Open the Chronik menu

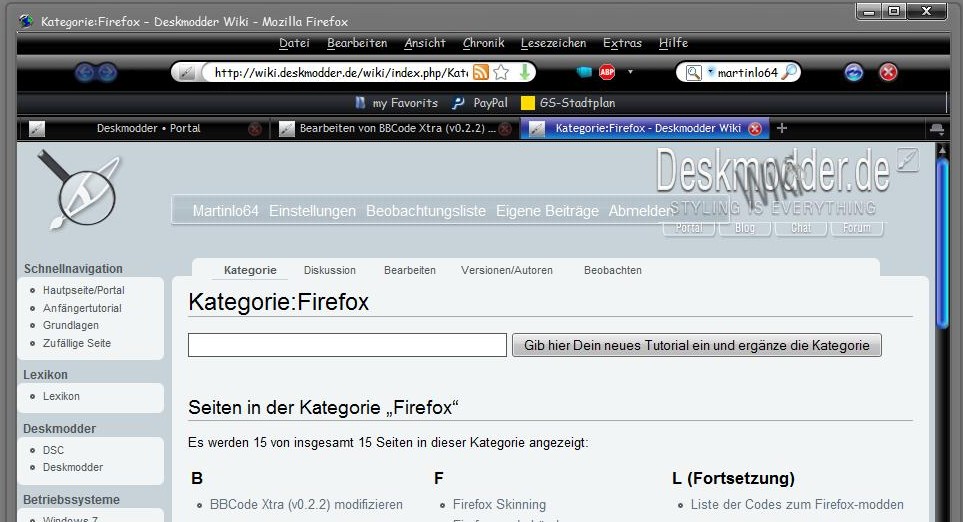[483, 43]
